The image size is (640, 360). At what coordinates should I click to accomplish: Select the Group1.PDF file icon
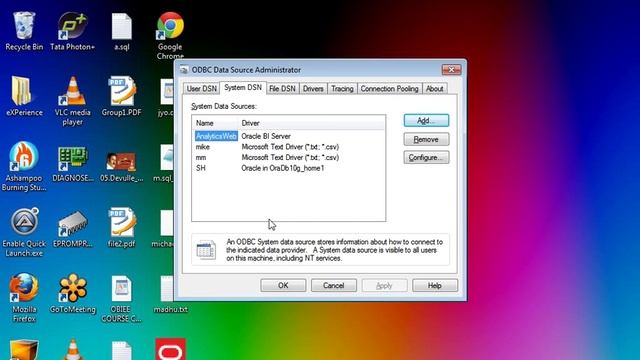tap(121, 96)
